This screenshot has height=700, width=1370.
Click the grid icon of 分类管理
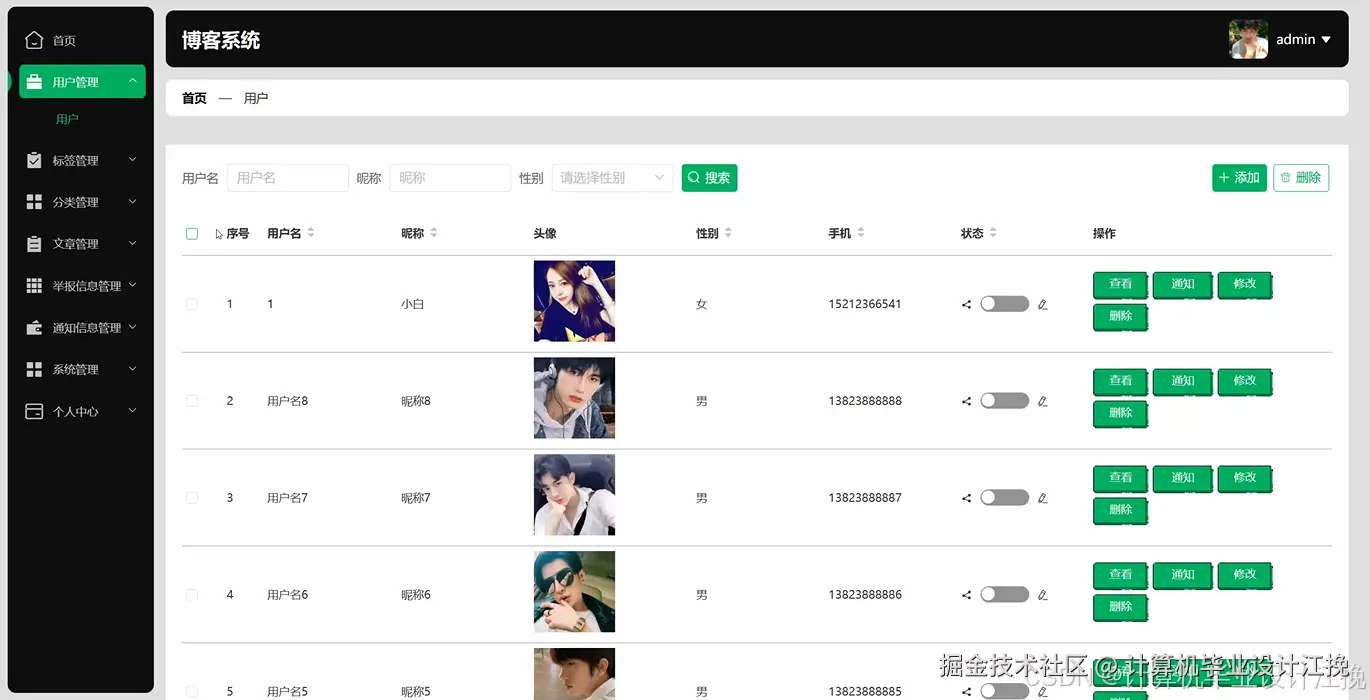(x=34, y=202)
